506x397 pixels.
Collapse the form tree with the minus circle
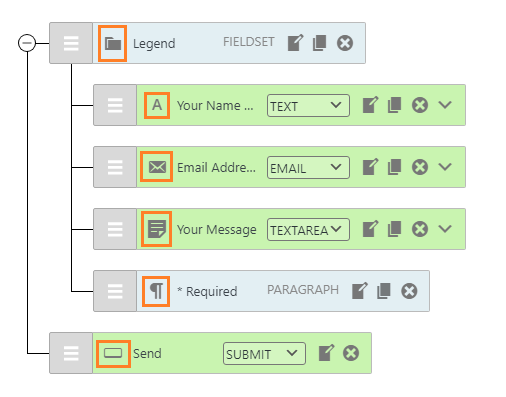click(27, 43)
